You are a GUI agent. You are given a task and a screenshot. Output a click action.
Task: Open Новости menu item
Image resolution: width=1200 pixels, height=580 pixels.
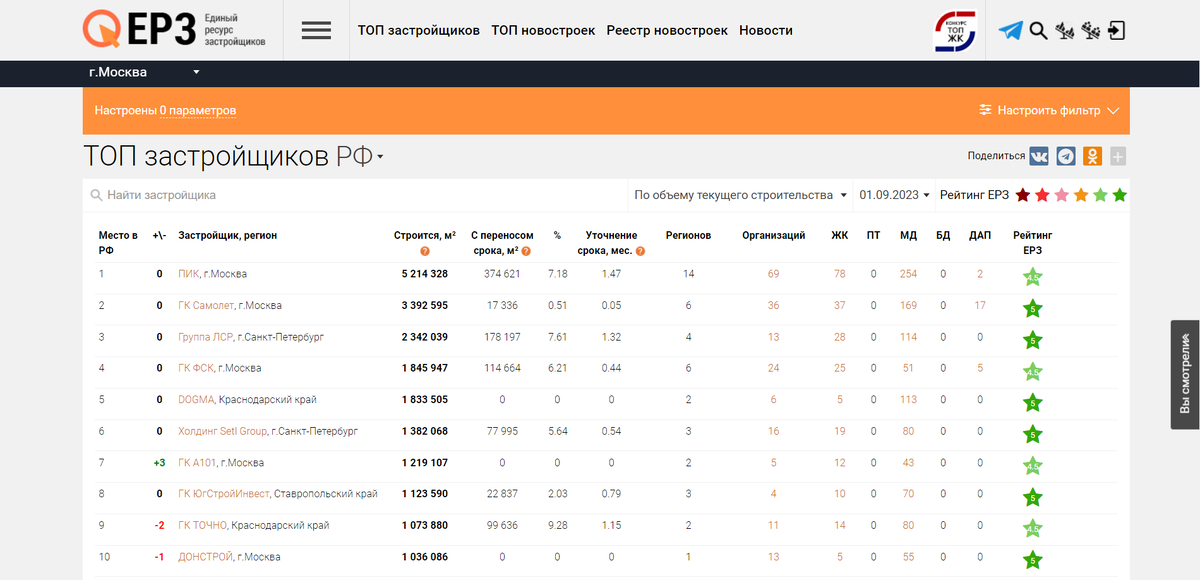pos(766,30)
